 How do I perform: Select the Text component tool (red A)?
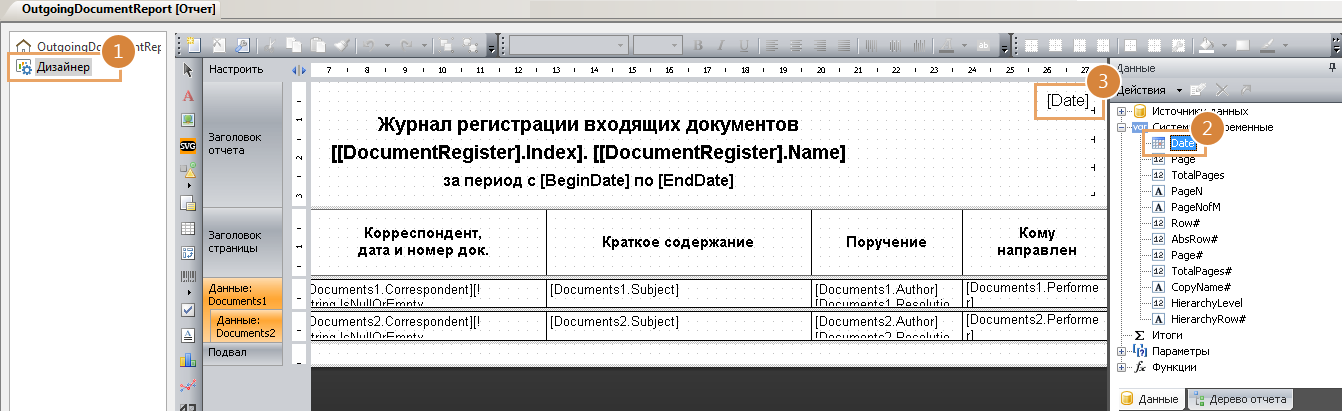point(188,96)
